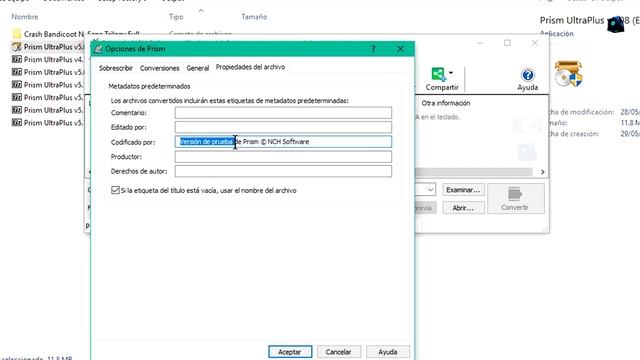
Task: Uncheck the use file name for title checkbox
Action: [x=115, y=190]
